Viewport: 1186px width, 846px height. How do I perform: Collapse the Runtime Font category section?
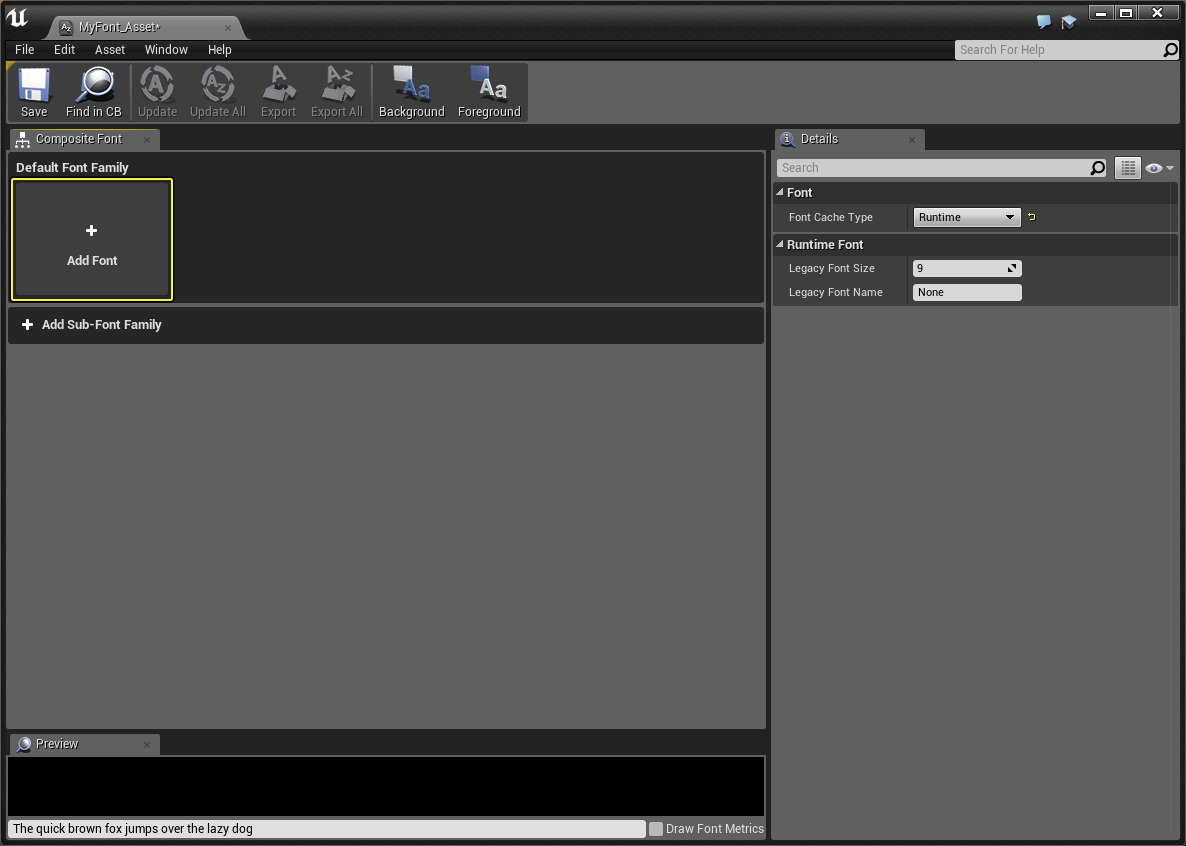780,244
